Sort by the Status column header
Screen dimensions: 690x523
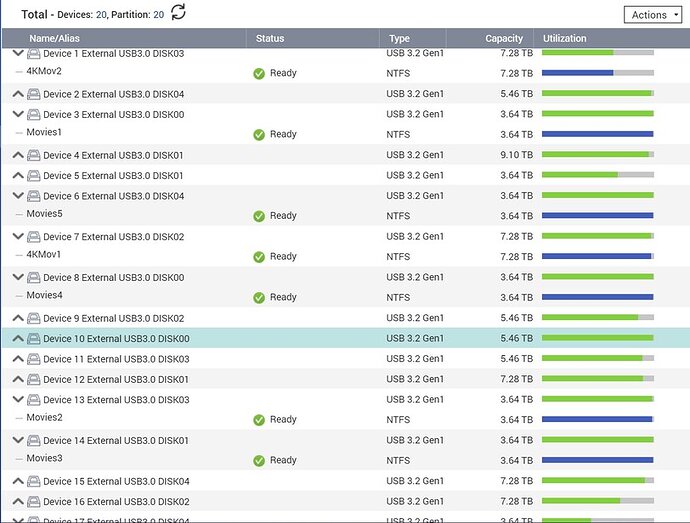click(x=312, y=38)
